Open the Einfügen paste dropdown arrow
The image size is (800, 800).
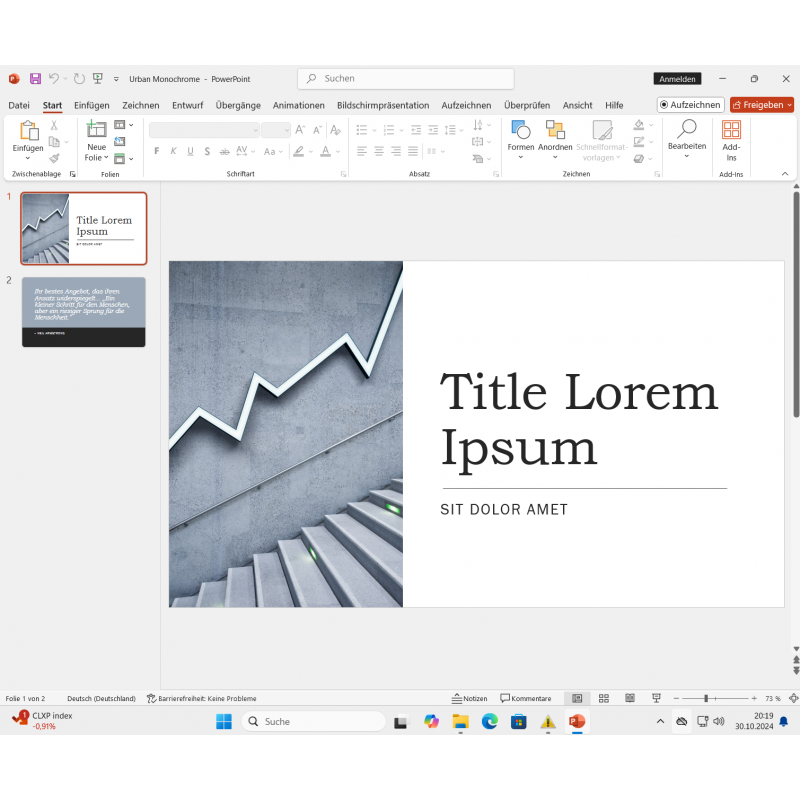[x=27, y=158]
